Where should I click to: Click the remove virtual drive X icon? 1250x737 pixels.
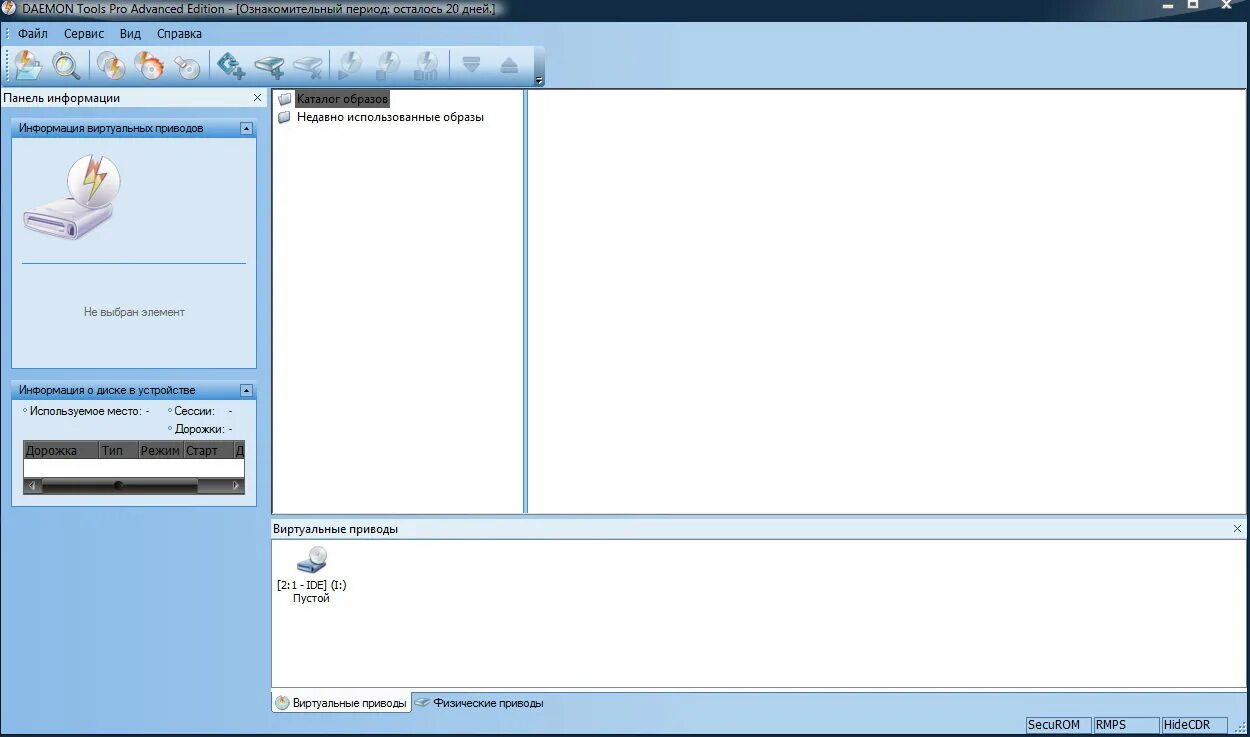click(307, 66)
